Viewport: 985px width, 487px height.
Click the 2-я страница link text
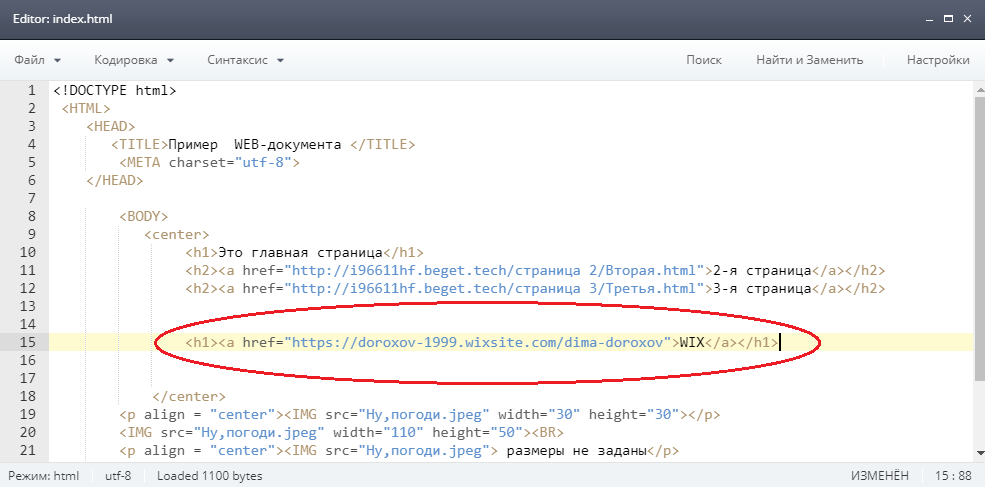tap(762, 271)
